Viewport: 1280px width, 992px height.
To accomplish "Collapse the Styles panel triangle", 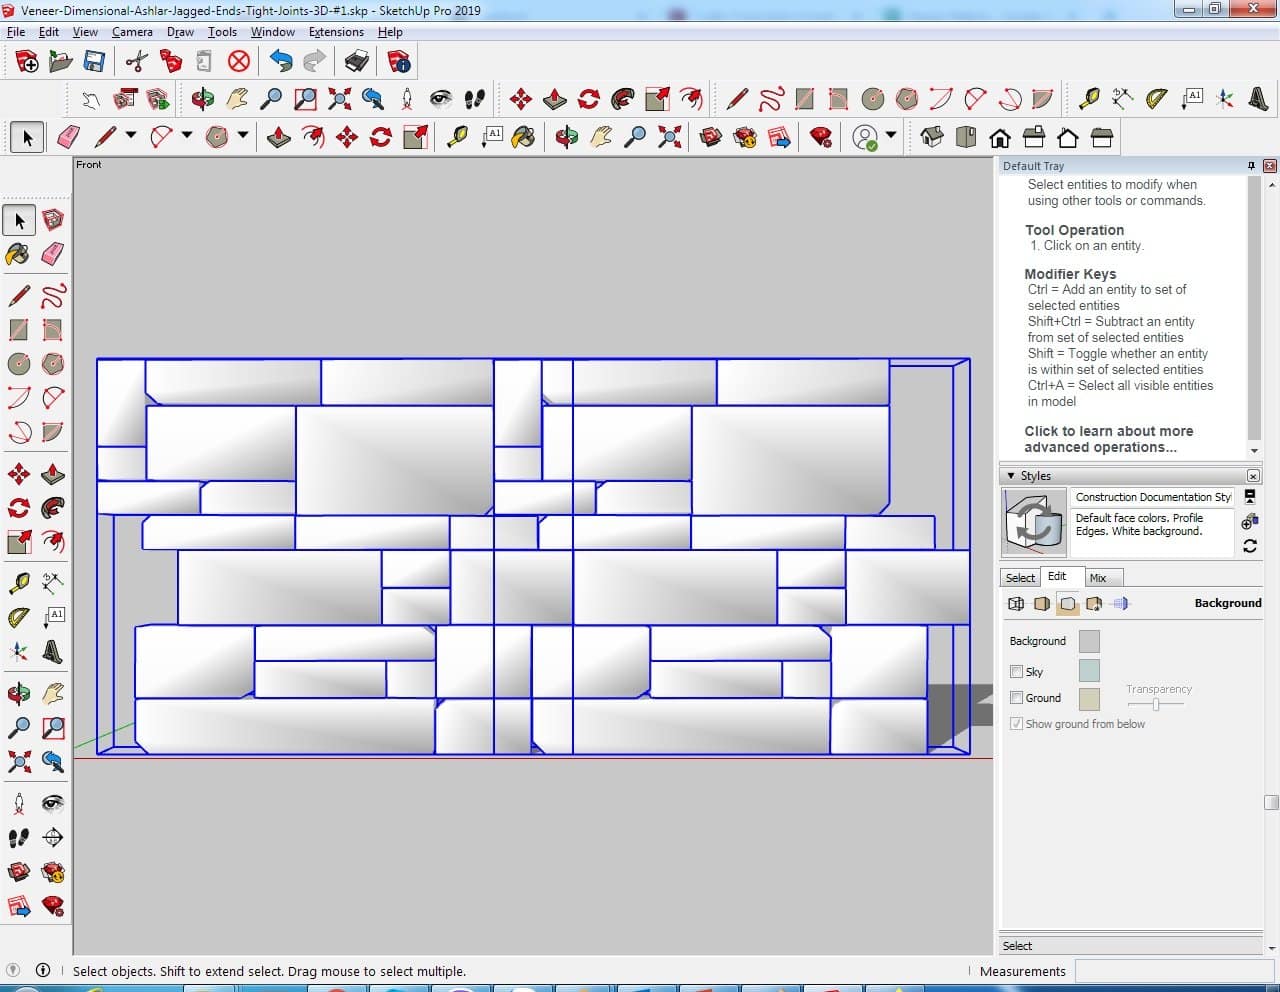I will click(1010, 476).
